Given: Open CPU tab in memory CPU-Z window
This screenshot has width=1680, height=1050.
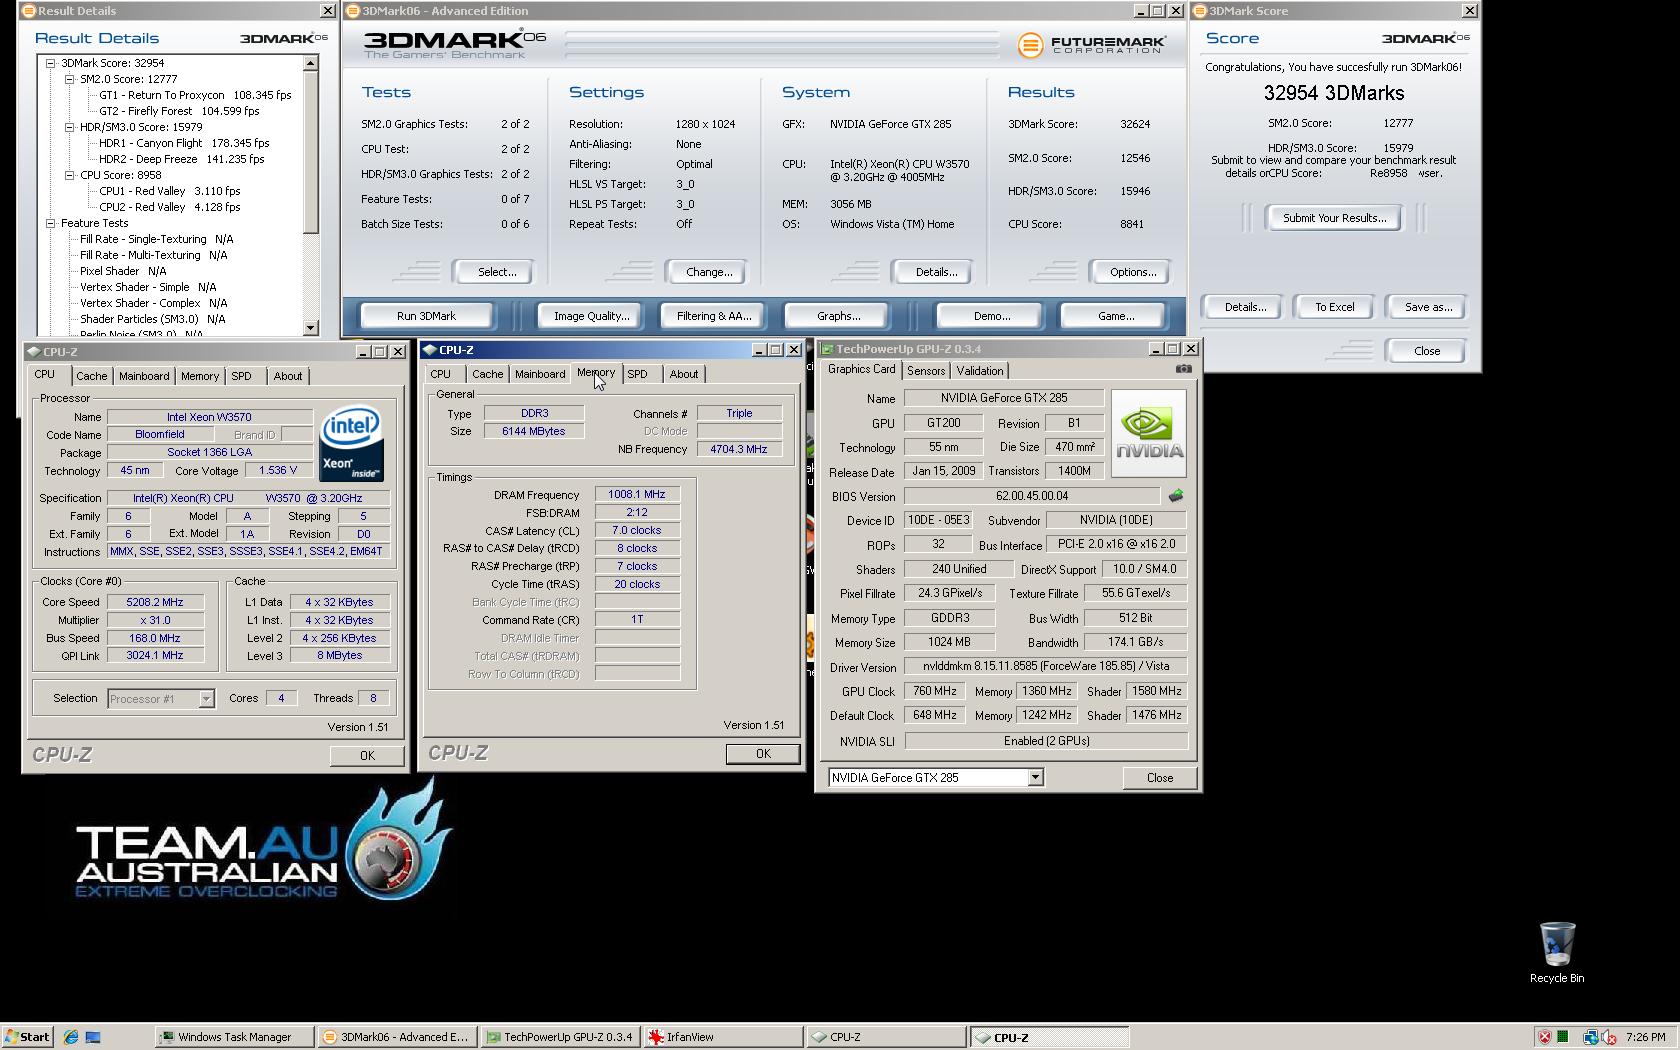Looking at the screenshot, I should click(440, 374).
